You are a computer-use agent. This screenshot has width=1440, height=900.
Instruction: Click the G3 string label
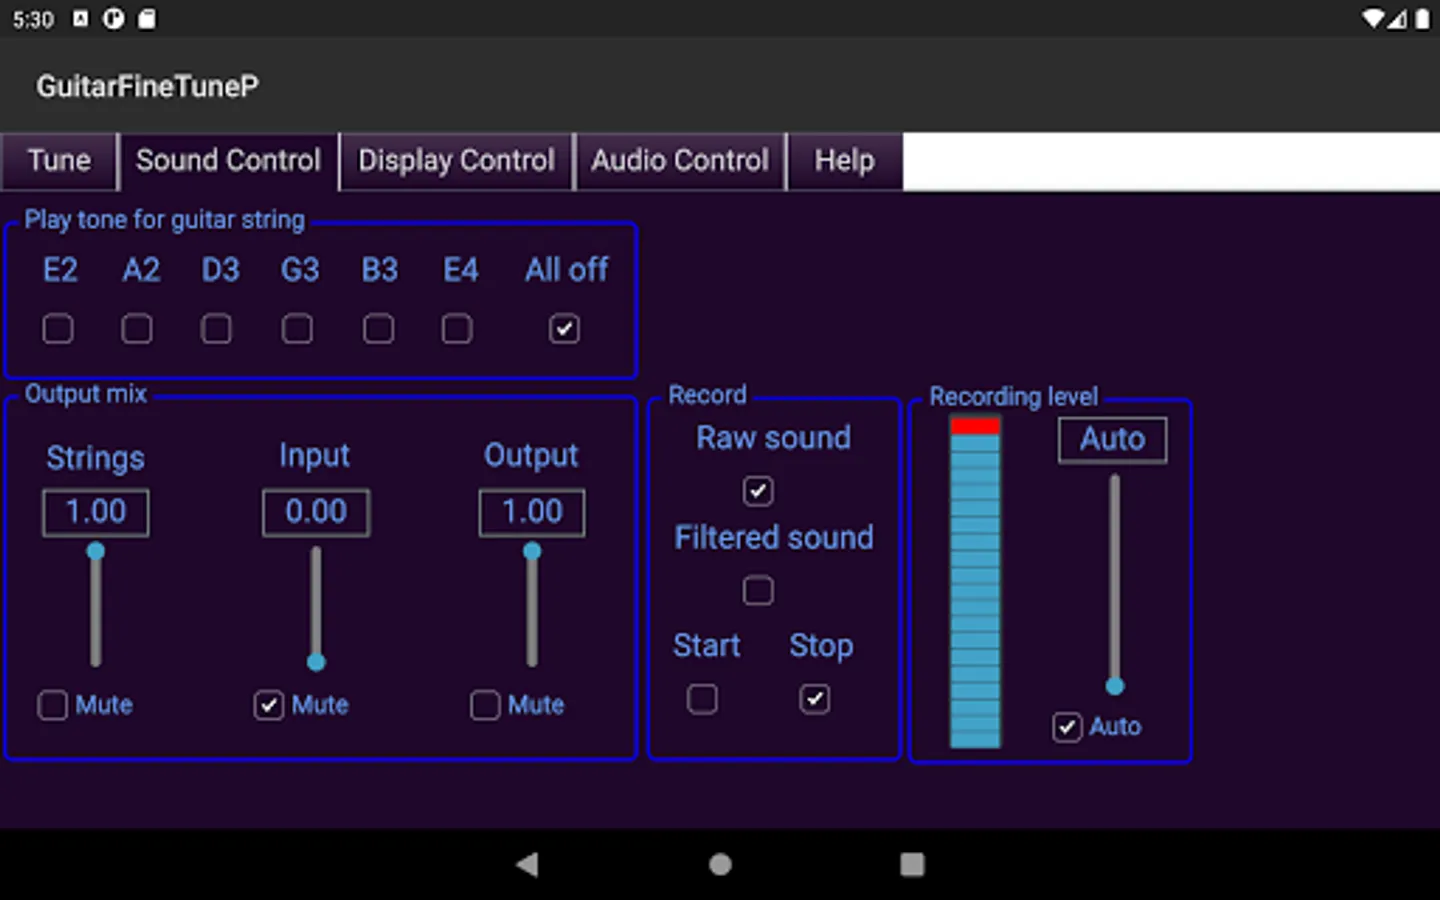(x=300, y=270)
